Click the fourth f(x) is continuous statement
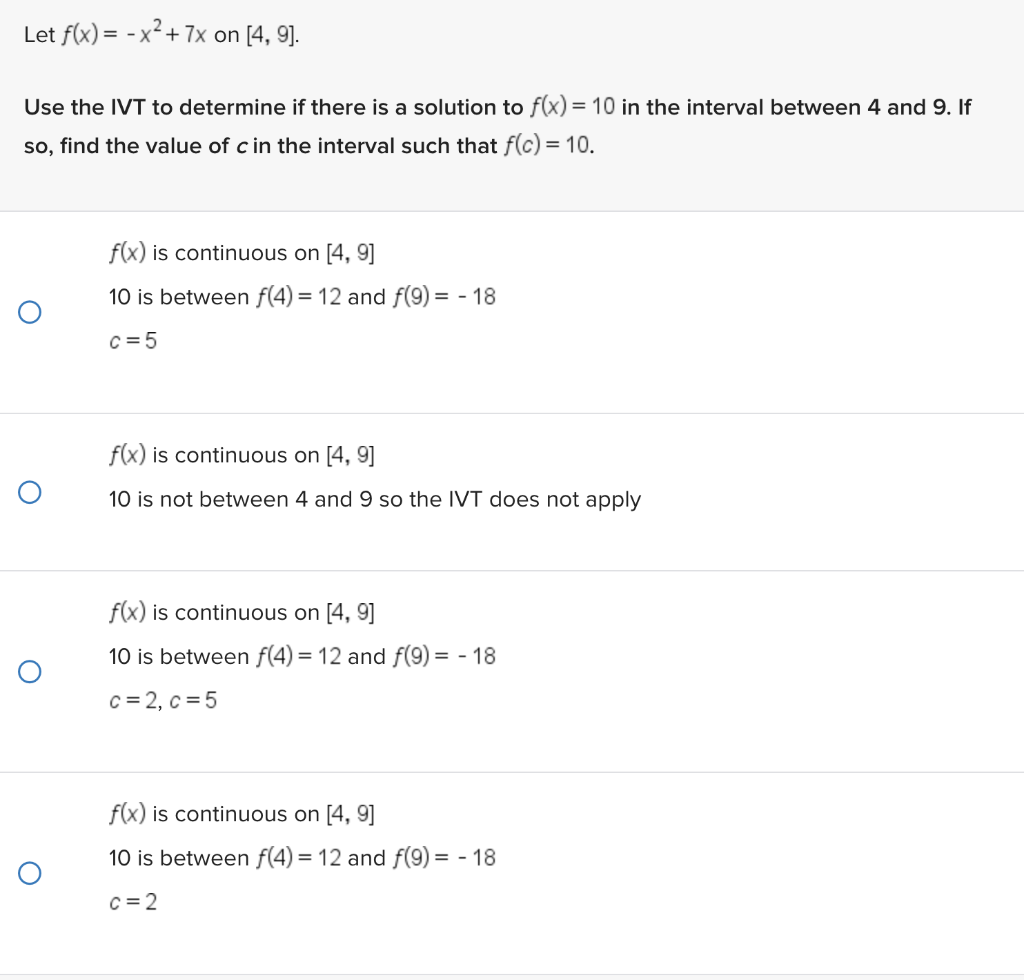The image size is (1024, 980). [240, 814]
